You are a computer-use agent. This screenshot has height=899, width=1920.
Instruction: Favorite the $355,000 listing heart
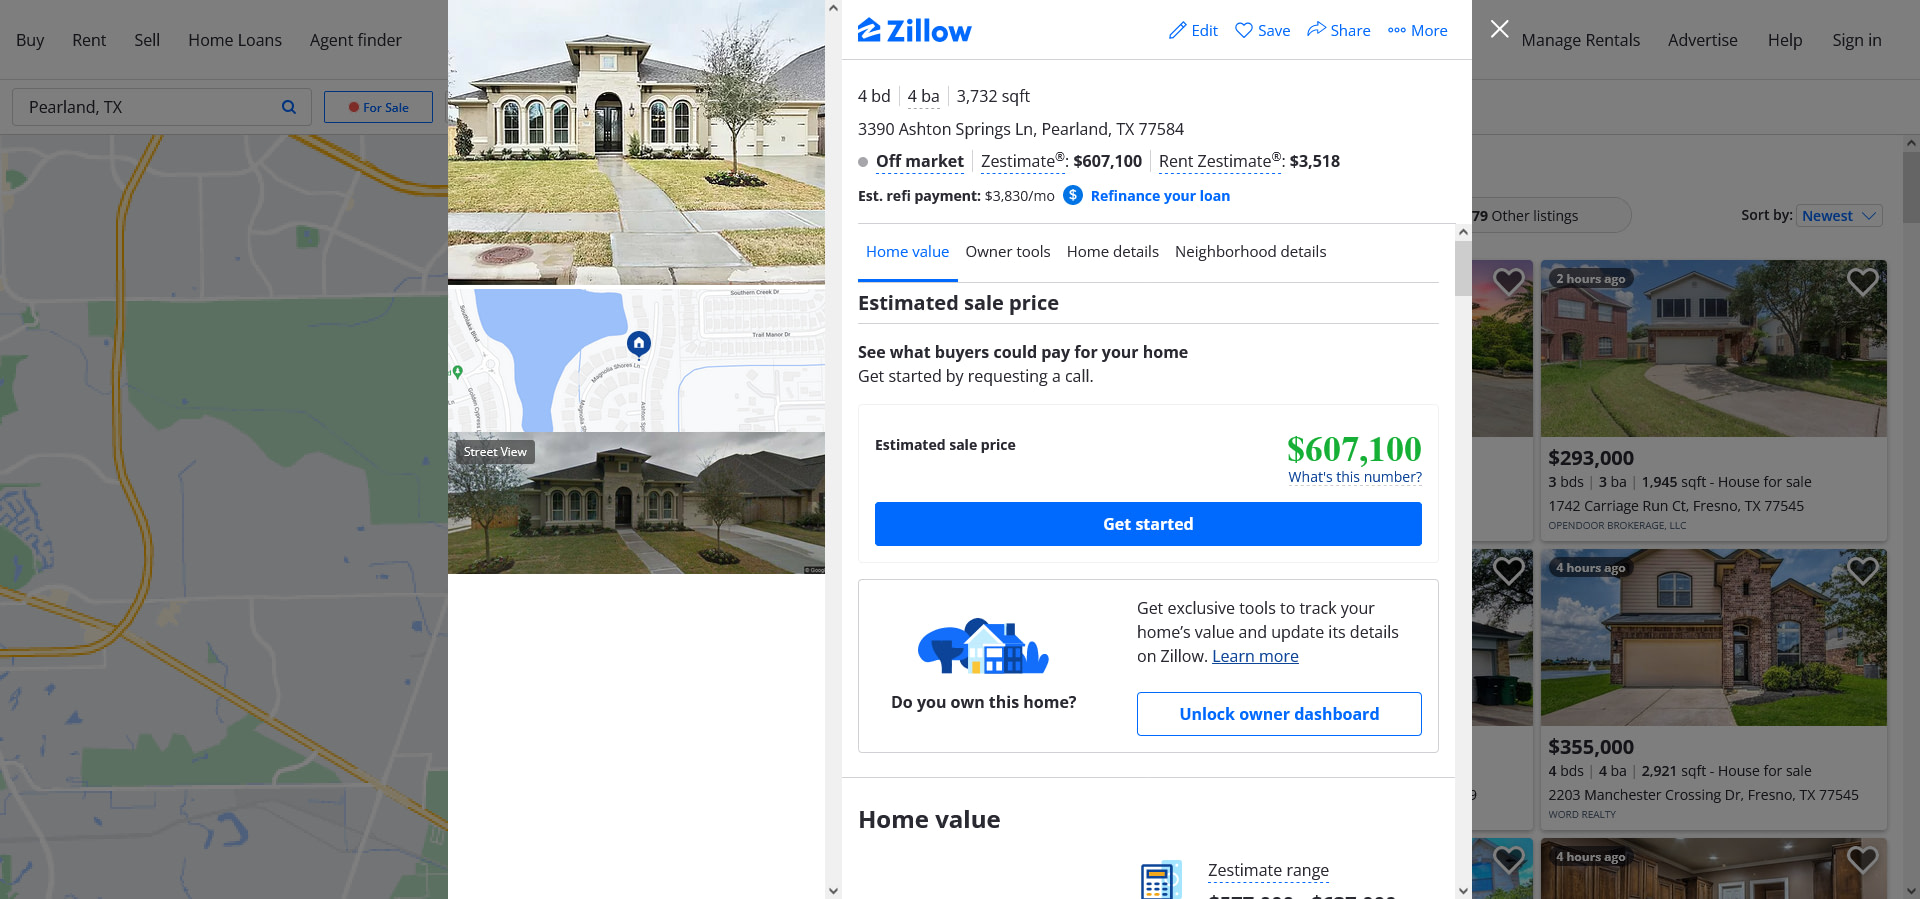pyautogui.click(x=1862, y=571)
